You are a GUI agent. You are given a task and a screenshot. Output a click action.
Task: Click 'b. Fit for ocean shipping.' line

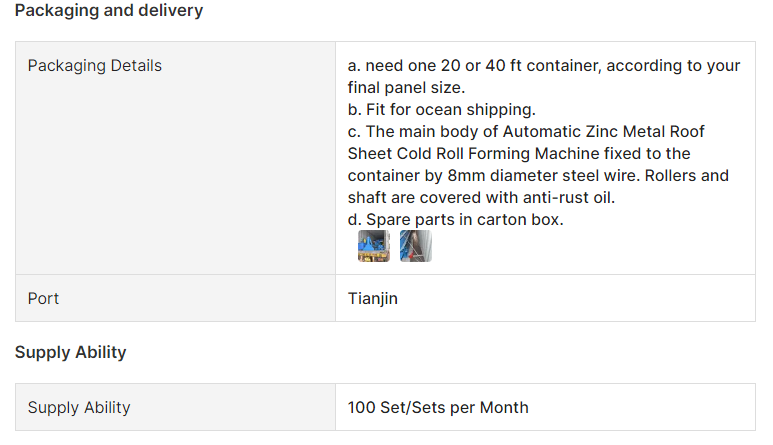click(441, 109)
